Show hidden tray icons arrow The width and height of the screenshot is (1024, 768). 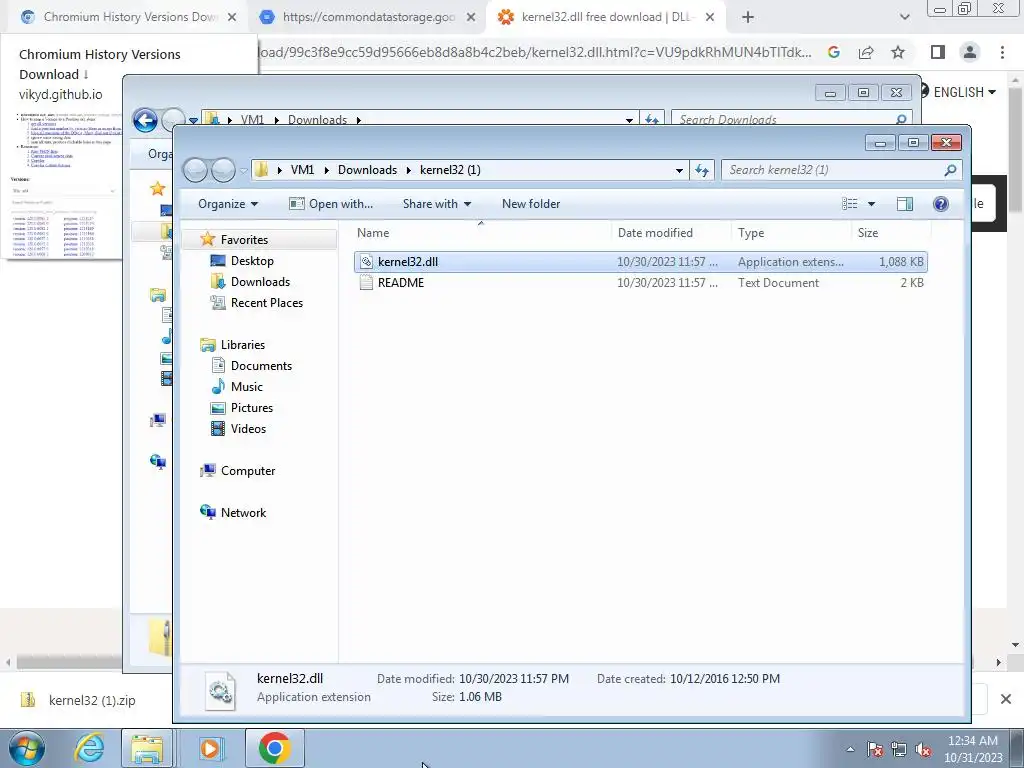click(x=850, y=749)
